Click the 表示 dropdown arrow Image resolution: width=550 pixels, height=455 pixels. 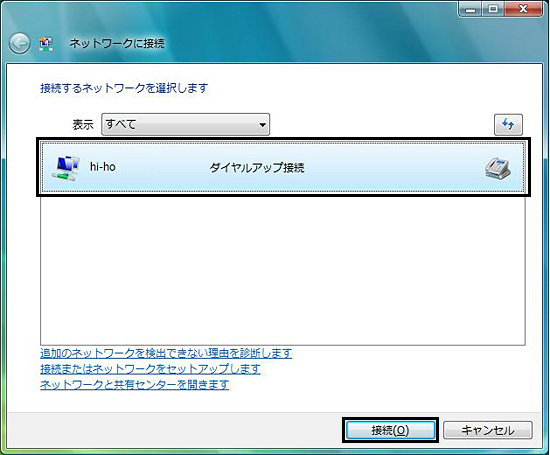[x=262, y=125]
